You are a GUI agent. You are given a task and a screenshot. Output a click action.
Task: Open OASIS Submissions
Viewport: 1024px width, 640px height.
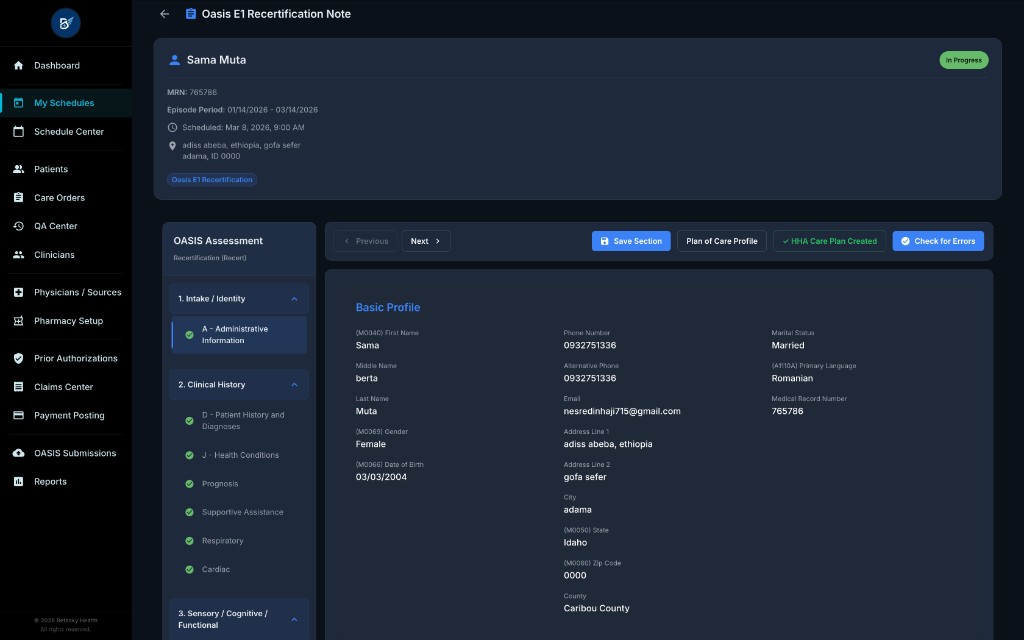66,453
